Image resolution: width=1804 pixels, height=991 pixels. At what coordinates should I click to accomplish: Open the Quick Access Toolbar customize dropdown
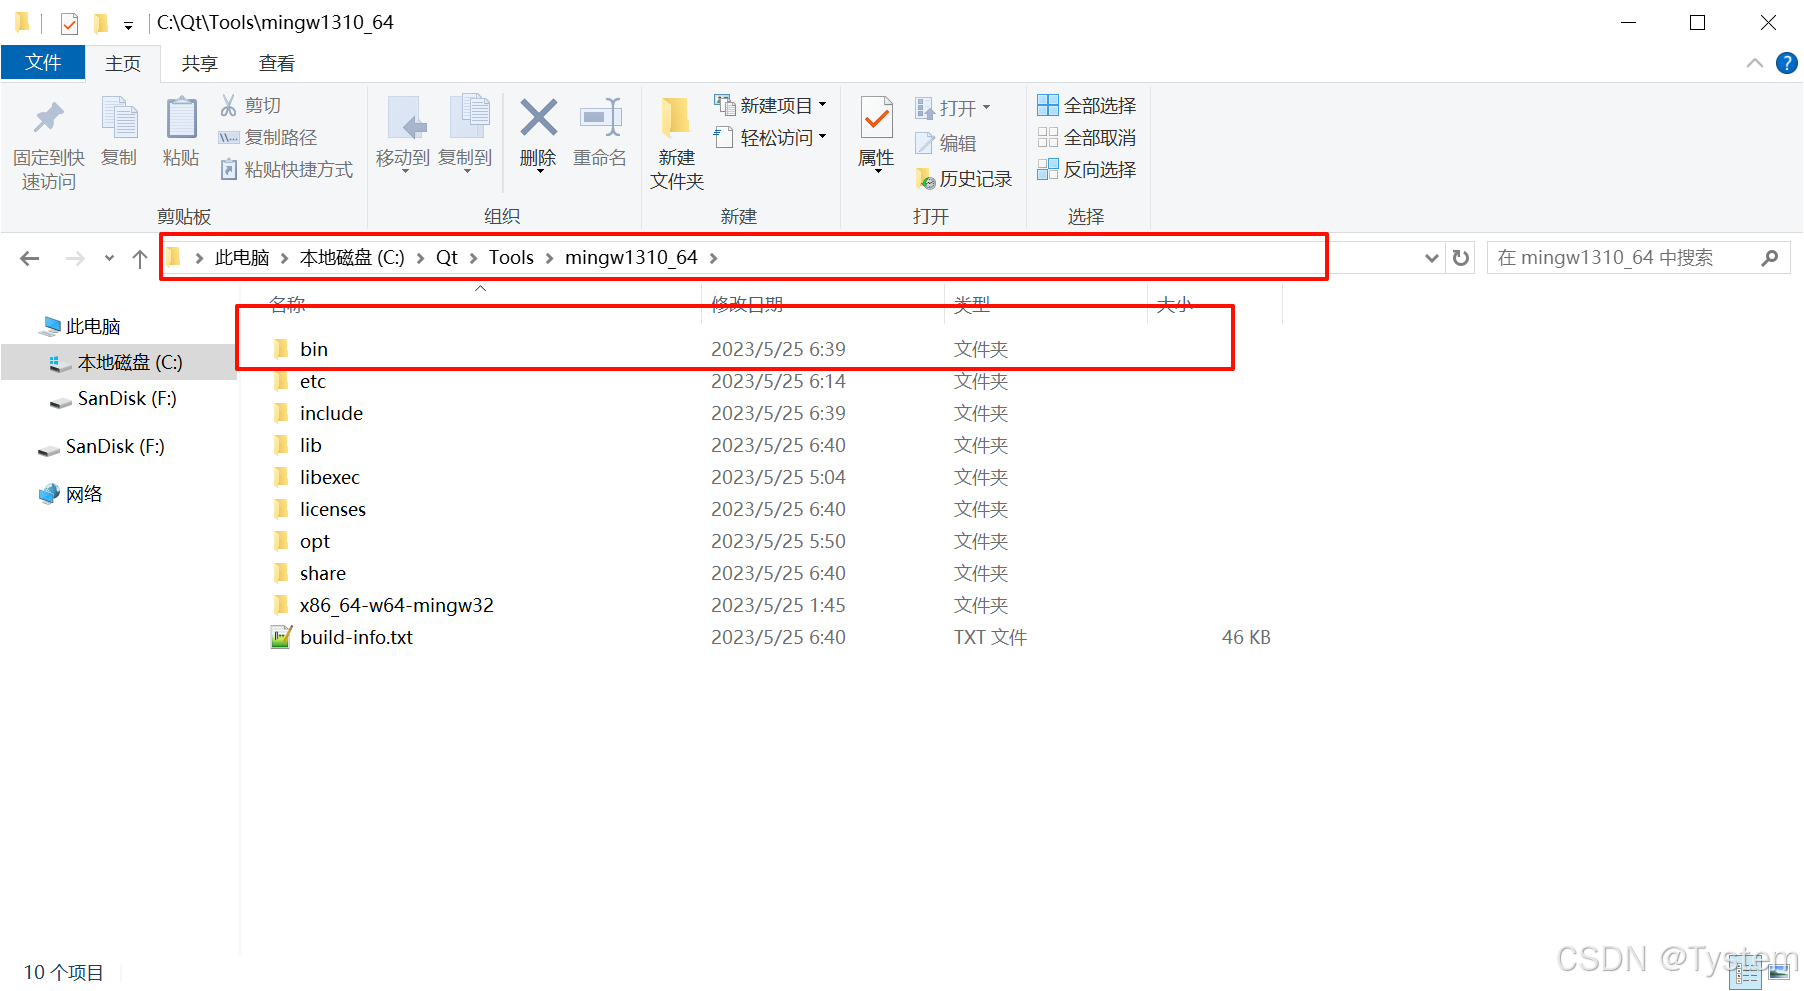[x=128, y=24]
